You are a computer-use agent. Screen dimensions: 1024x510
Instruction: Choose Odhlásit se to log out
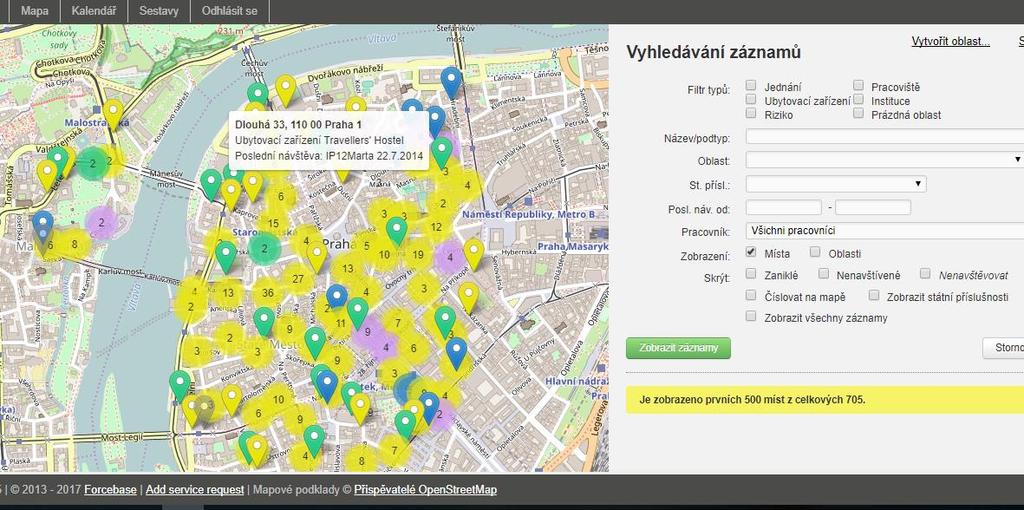click(x=229, y=11)
